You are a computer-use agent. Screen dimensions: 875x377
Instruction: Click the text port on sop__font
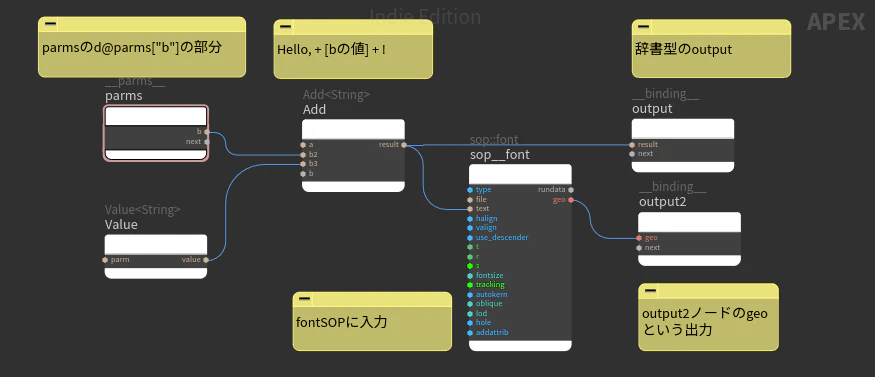[470, 209]
